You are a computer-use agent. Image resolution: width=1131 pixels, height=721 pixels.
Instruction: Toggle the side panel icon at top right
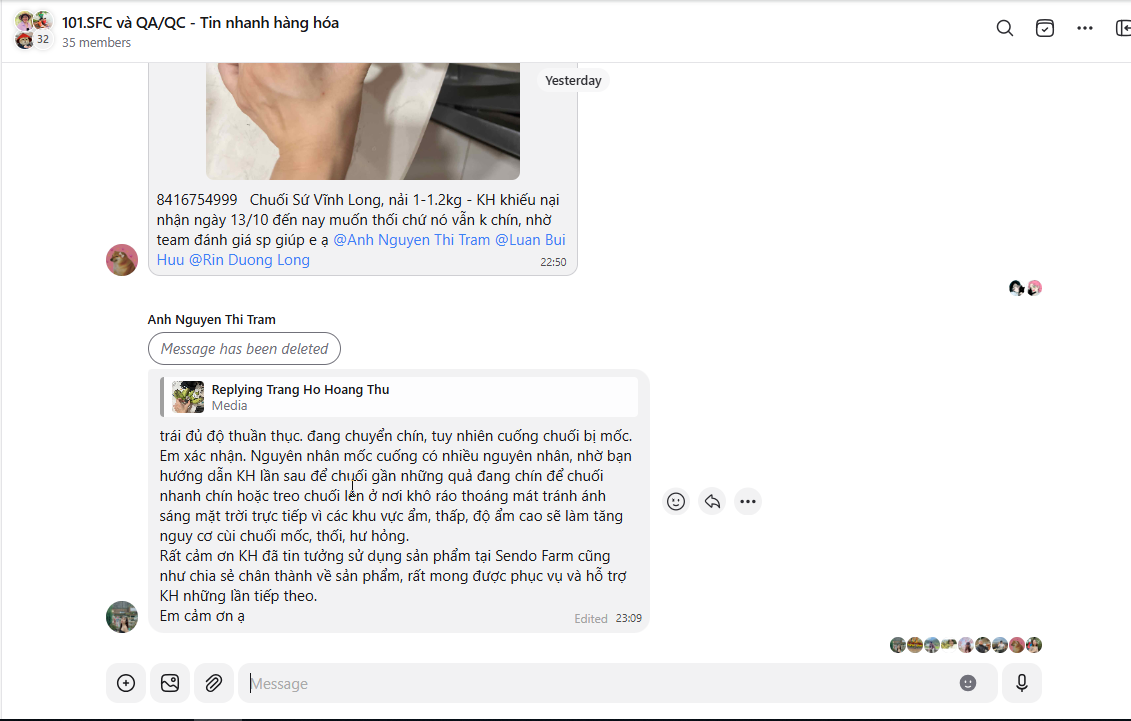point(1123,28)
